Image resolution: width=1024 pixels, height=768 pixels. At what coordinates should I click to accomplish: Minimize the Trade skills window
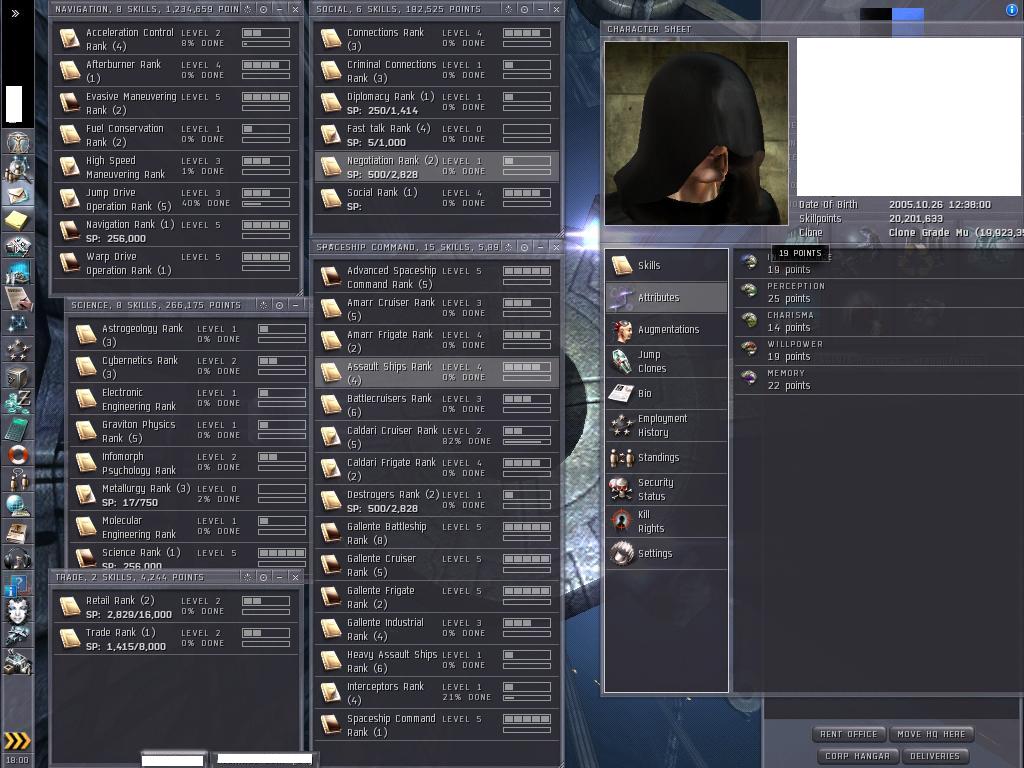pos(280,577)
